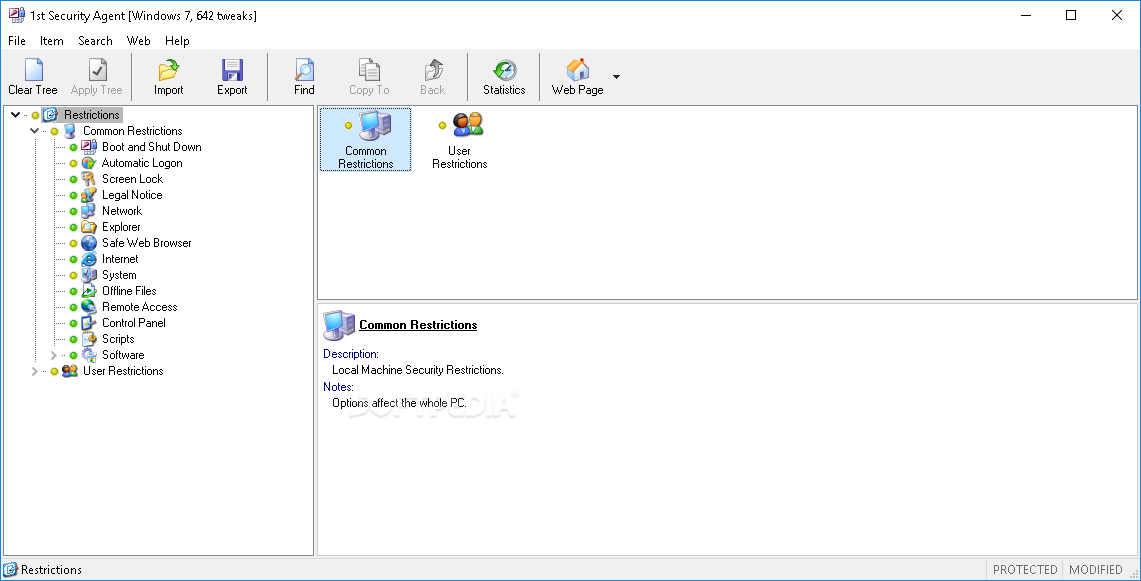The height and width of the screenshot is (581, 1141).
Task: Click the Network tree icon
Action: pos(89,211)
